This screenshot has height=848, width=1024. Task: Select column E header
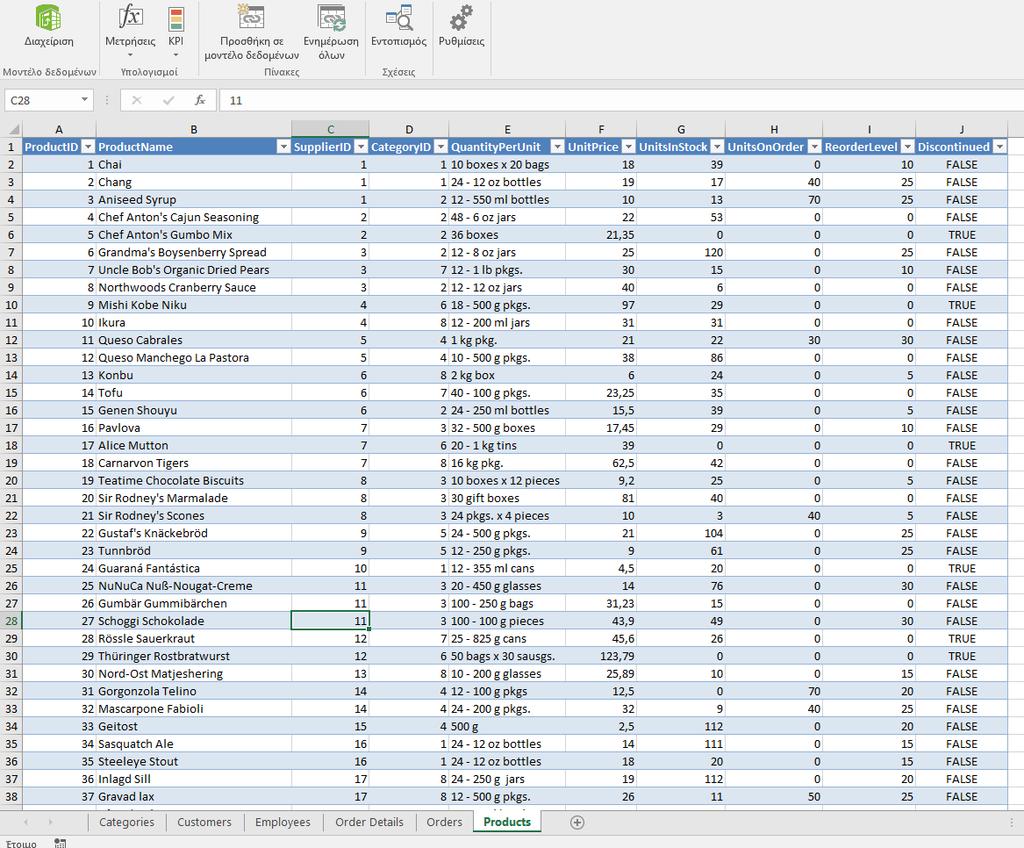(x=507, y=129)
